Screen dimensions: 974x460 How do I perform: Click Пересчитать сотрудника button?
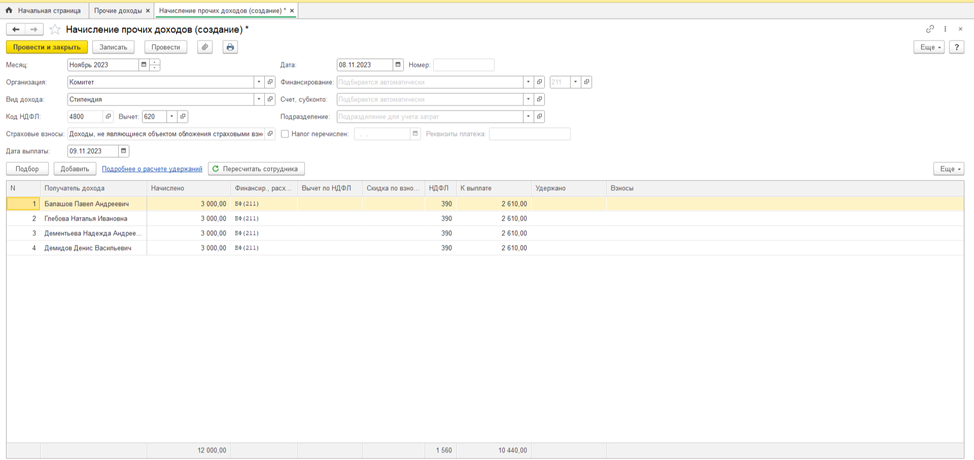tap(256, 169)
